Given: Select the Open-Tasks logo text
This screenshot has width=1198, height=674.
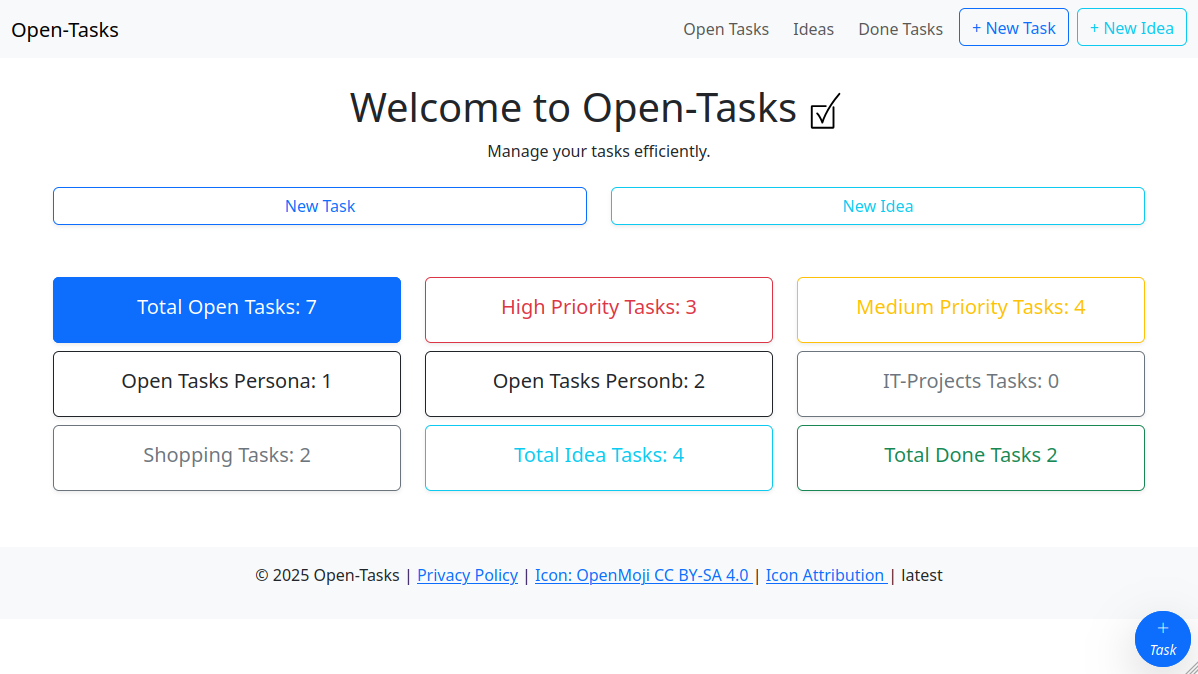Looking at the screenshot, I should tap(64, 30).
